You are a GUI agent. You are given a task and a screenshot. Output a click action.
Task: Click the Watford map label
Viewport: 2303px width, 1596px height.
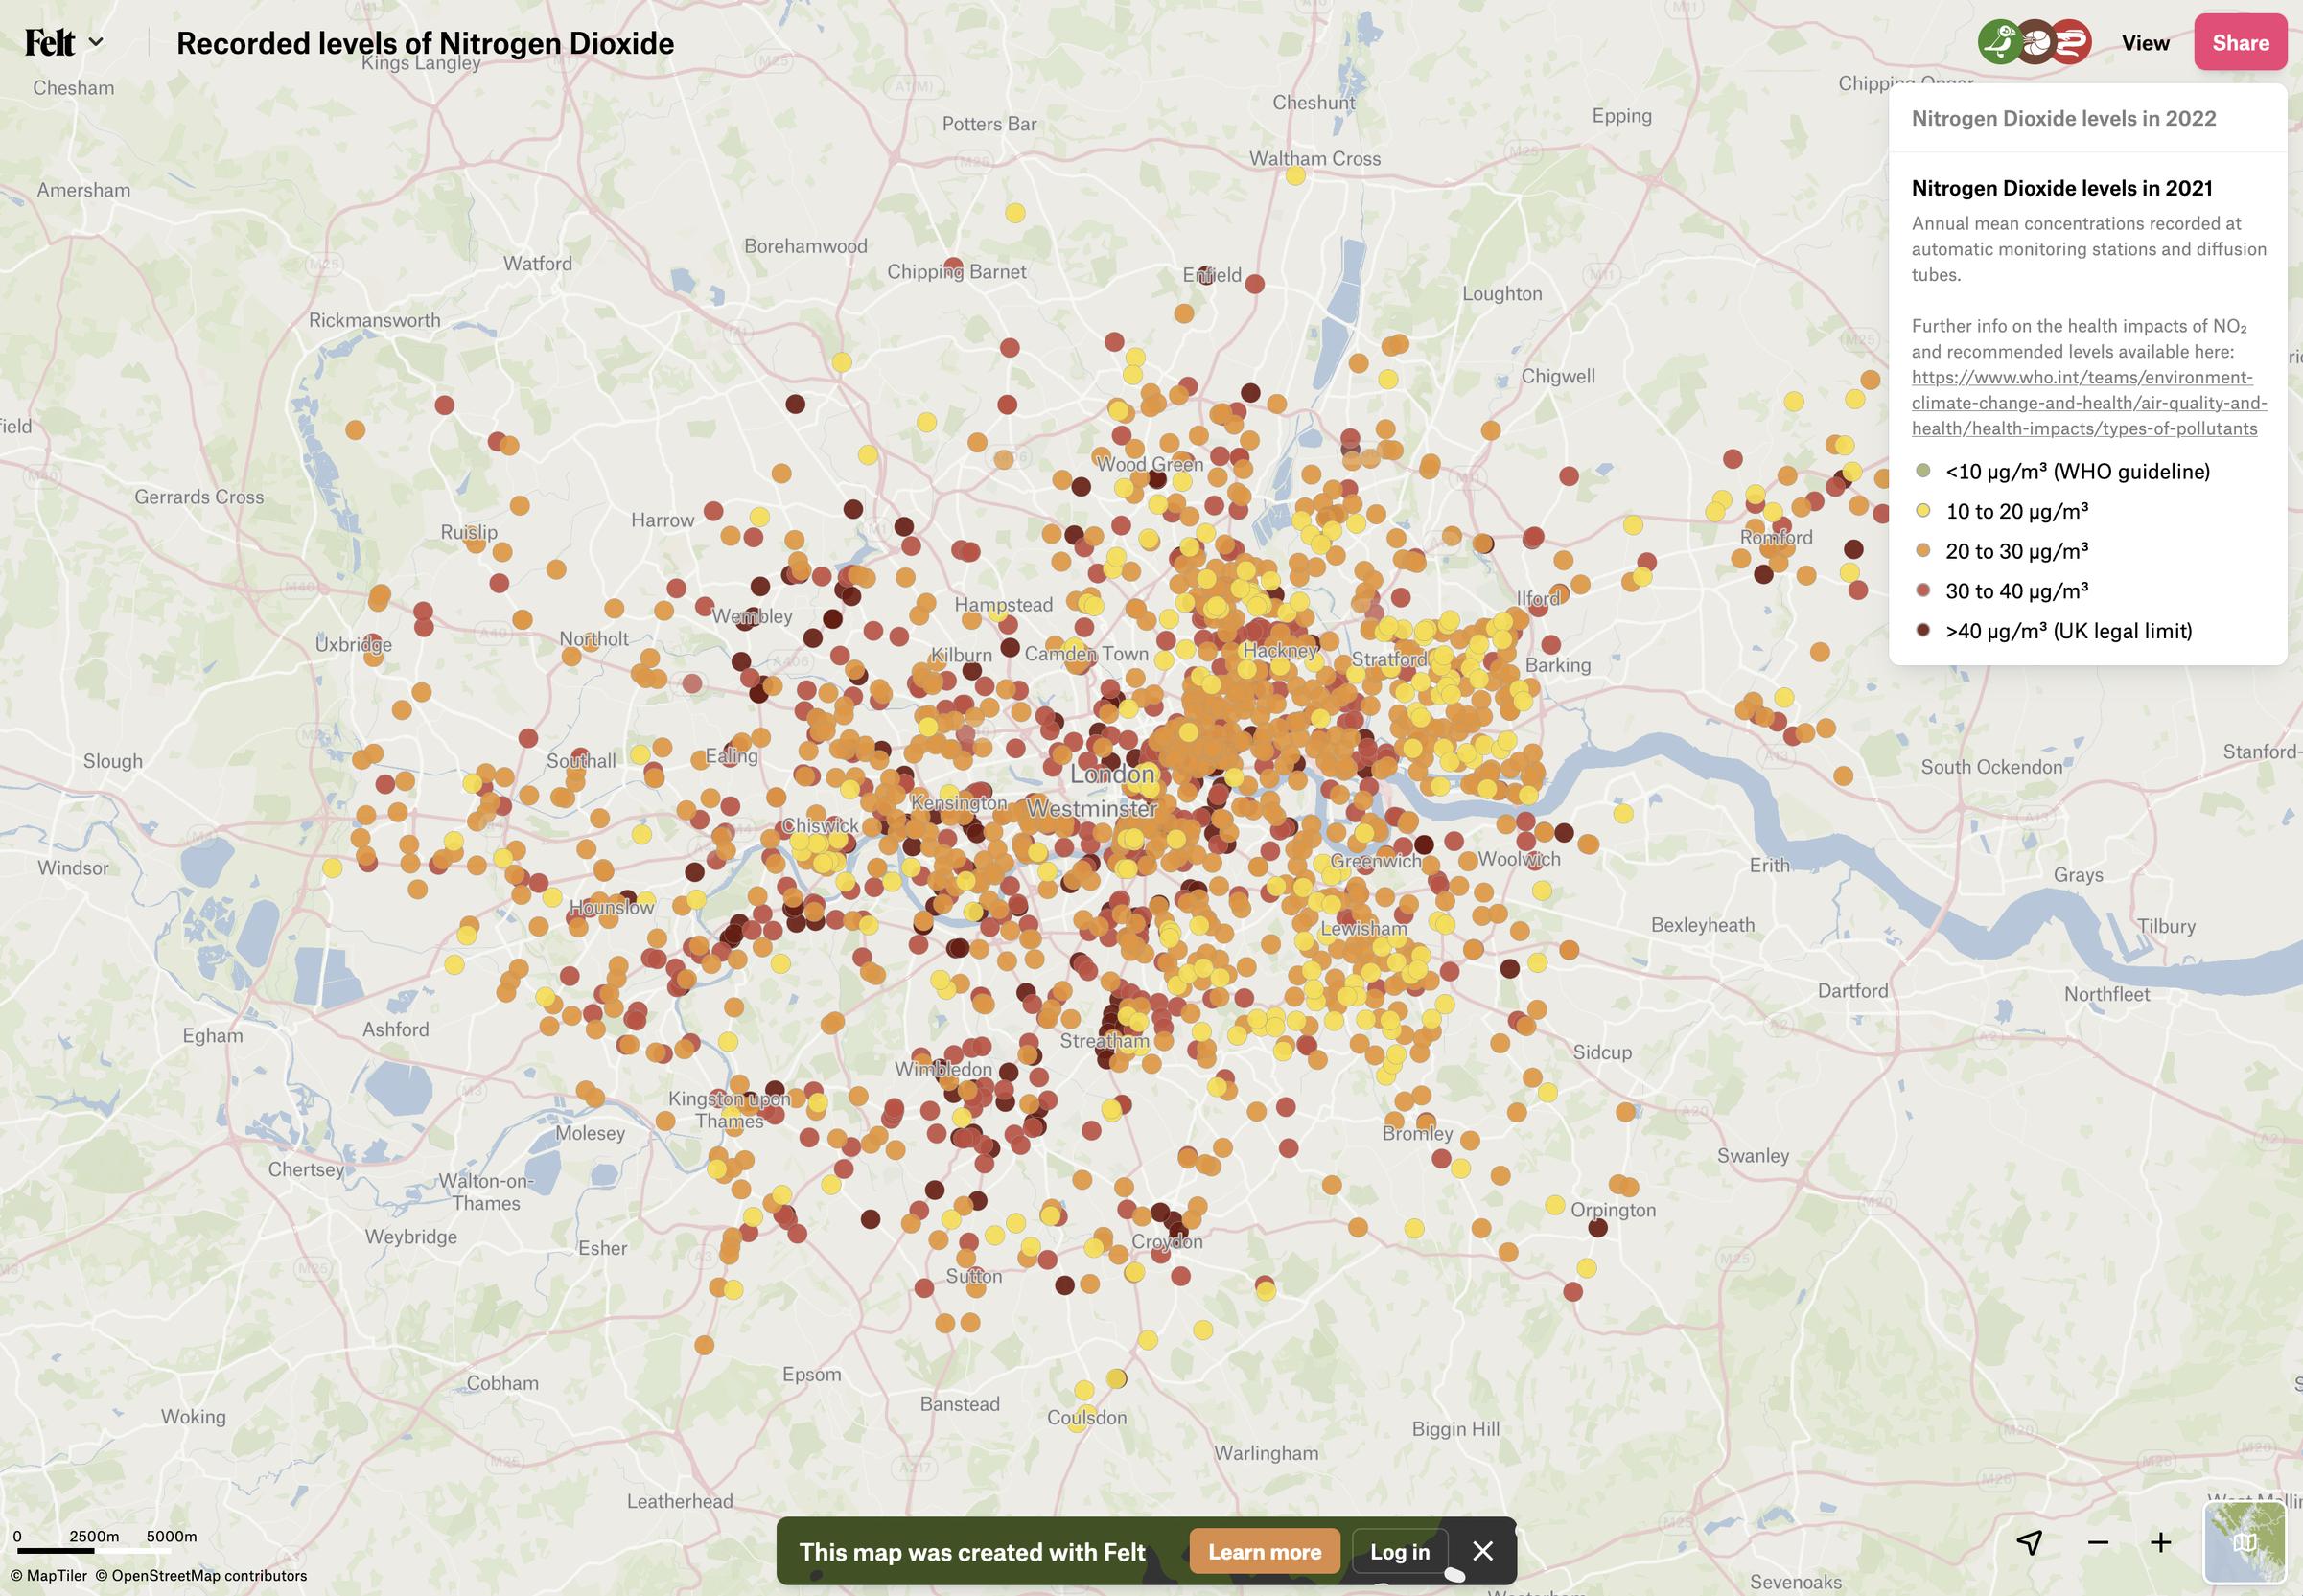coord(538,263)
